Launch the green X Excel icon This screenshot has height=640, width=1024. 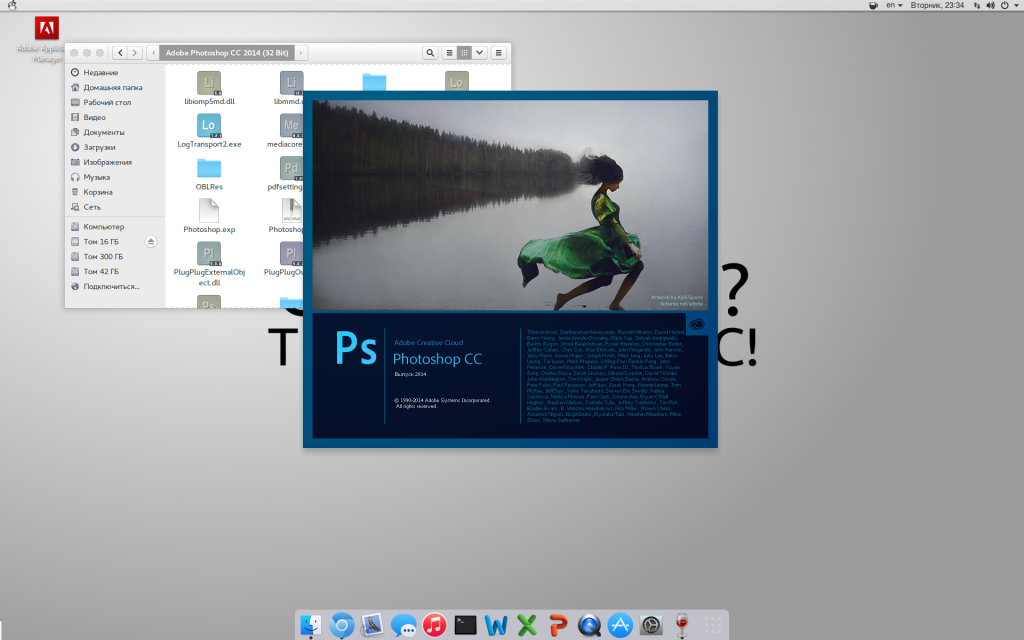pyautogui.click(x=527, y=626)
